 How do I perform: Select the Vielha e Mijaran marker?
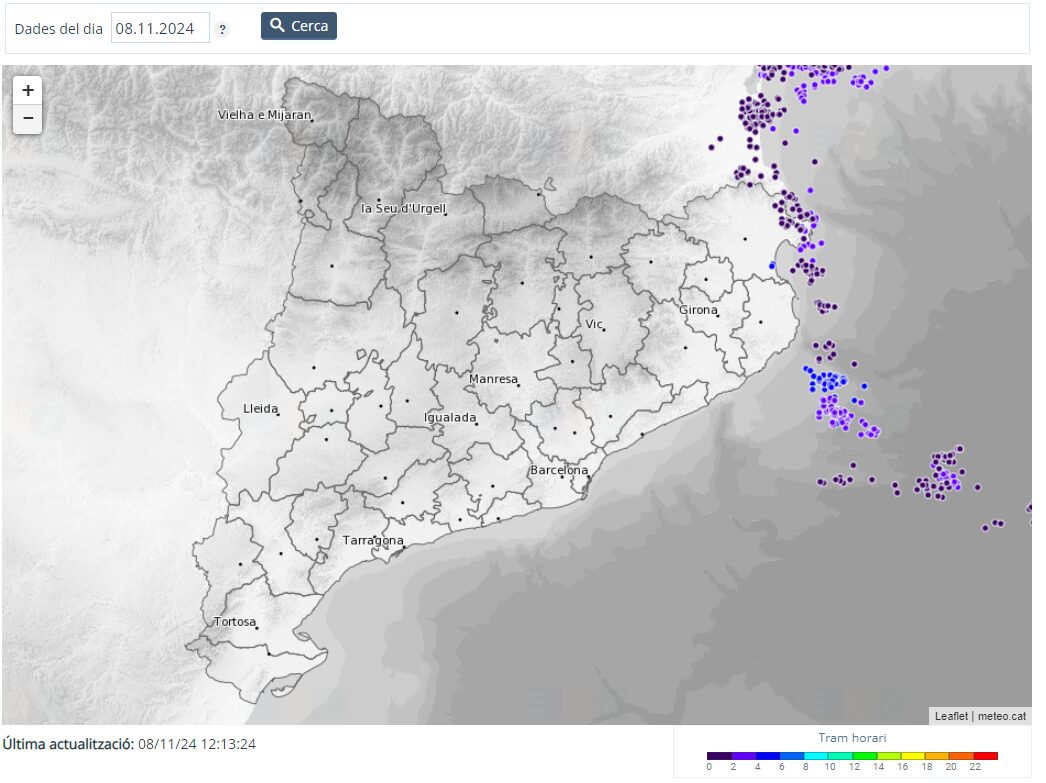coord(312,121)
